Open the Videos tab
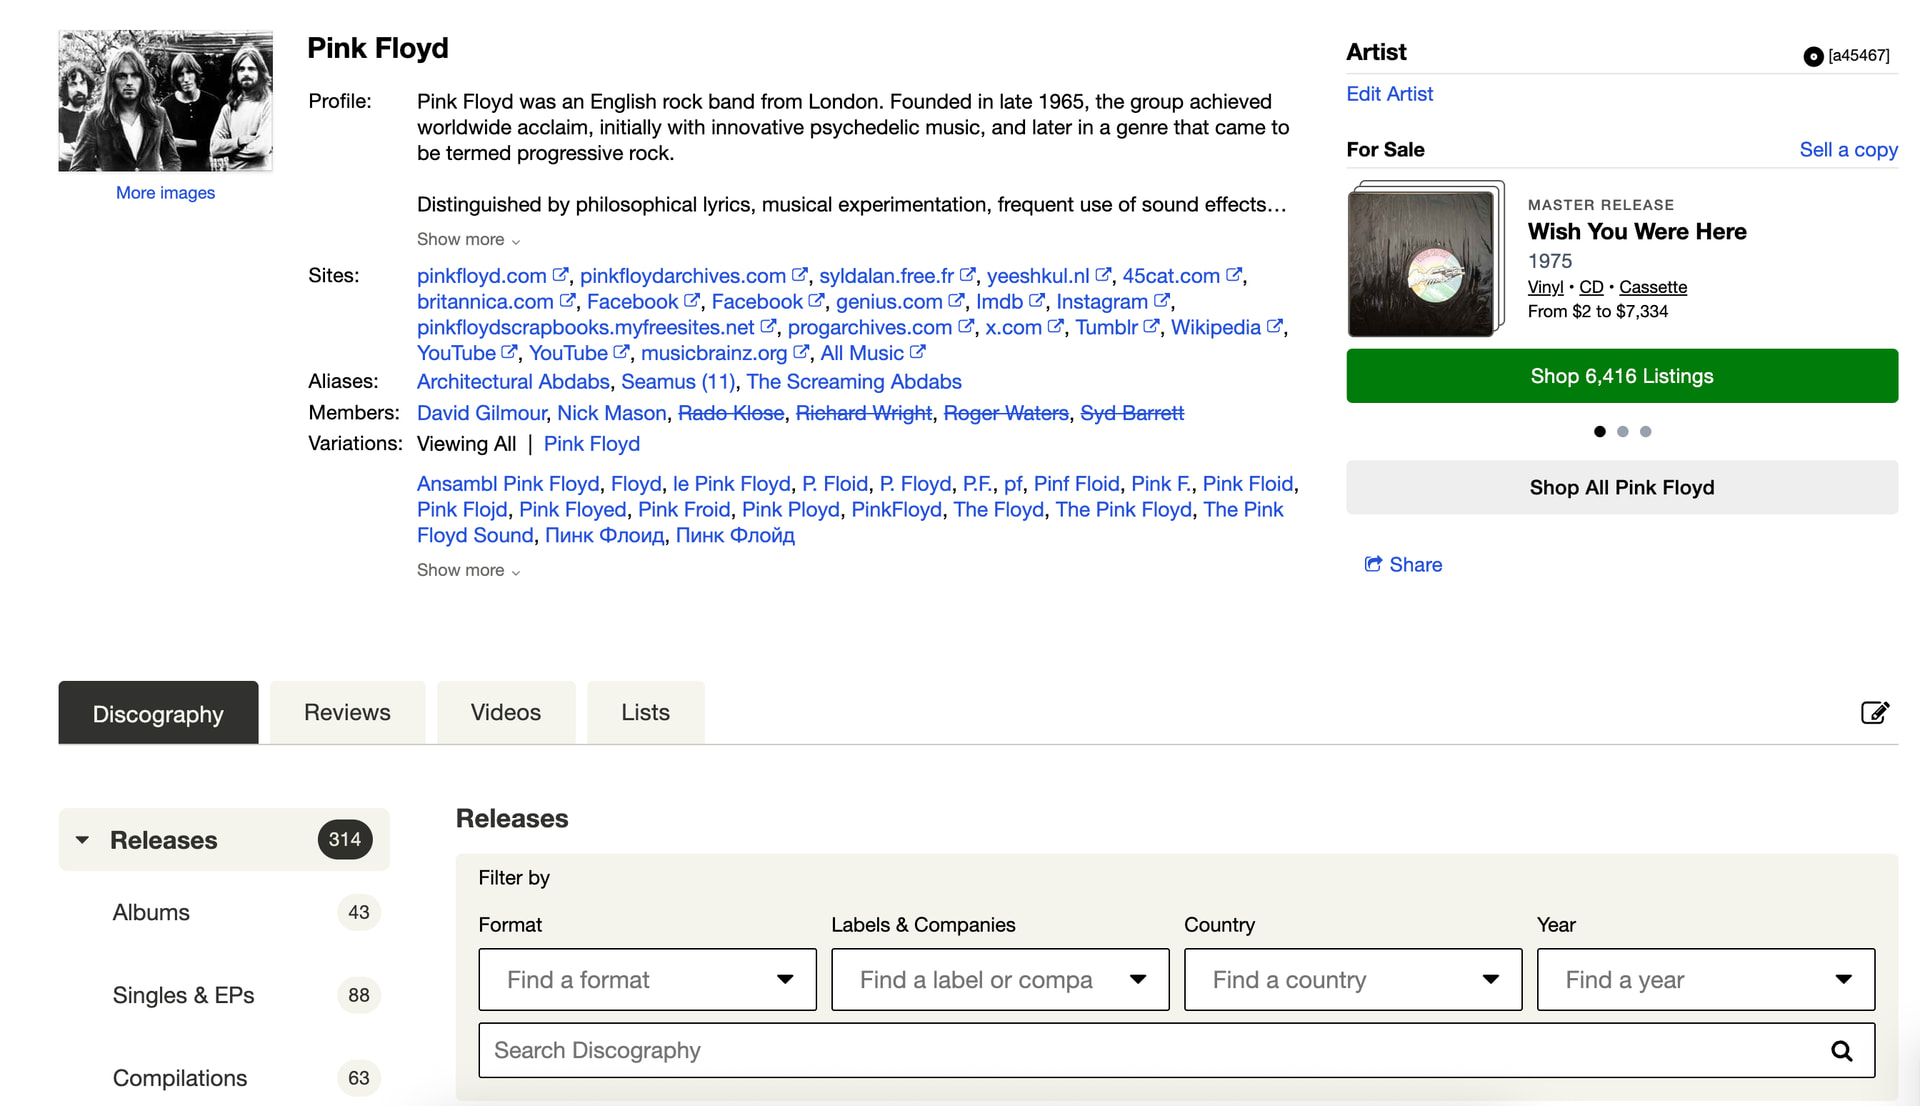Image resolution: width=1920 pixels, height=1106 pixels. (505, 712)
